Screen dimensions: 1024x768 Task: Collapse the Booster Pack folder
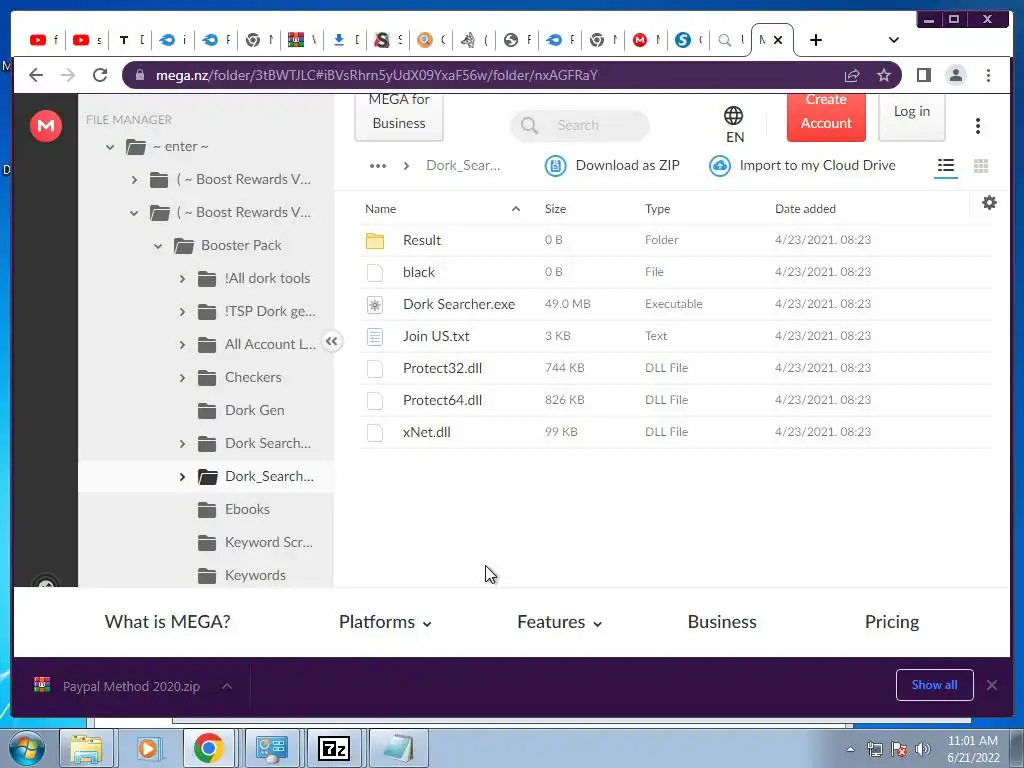pos(158,246)
